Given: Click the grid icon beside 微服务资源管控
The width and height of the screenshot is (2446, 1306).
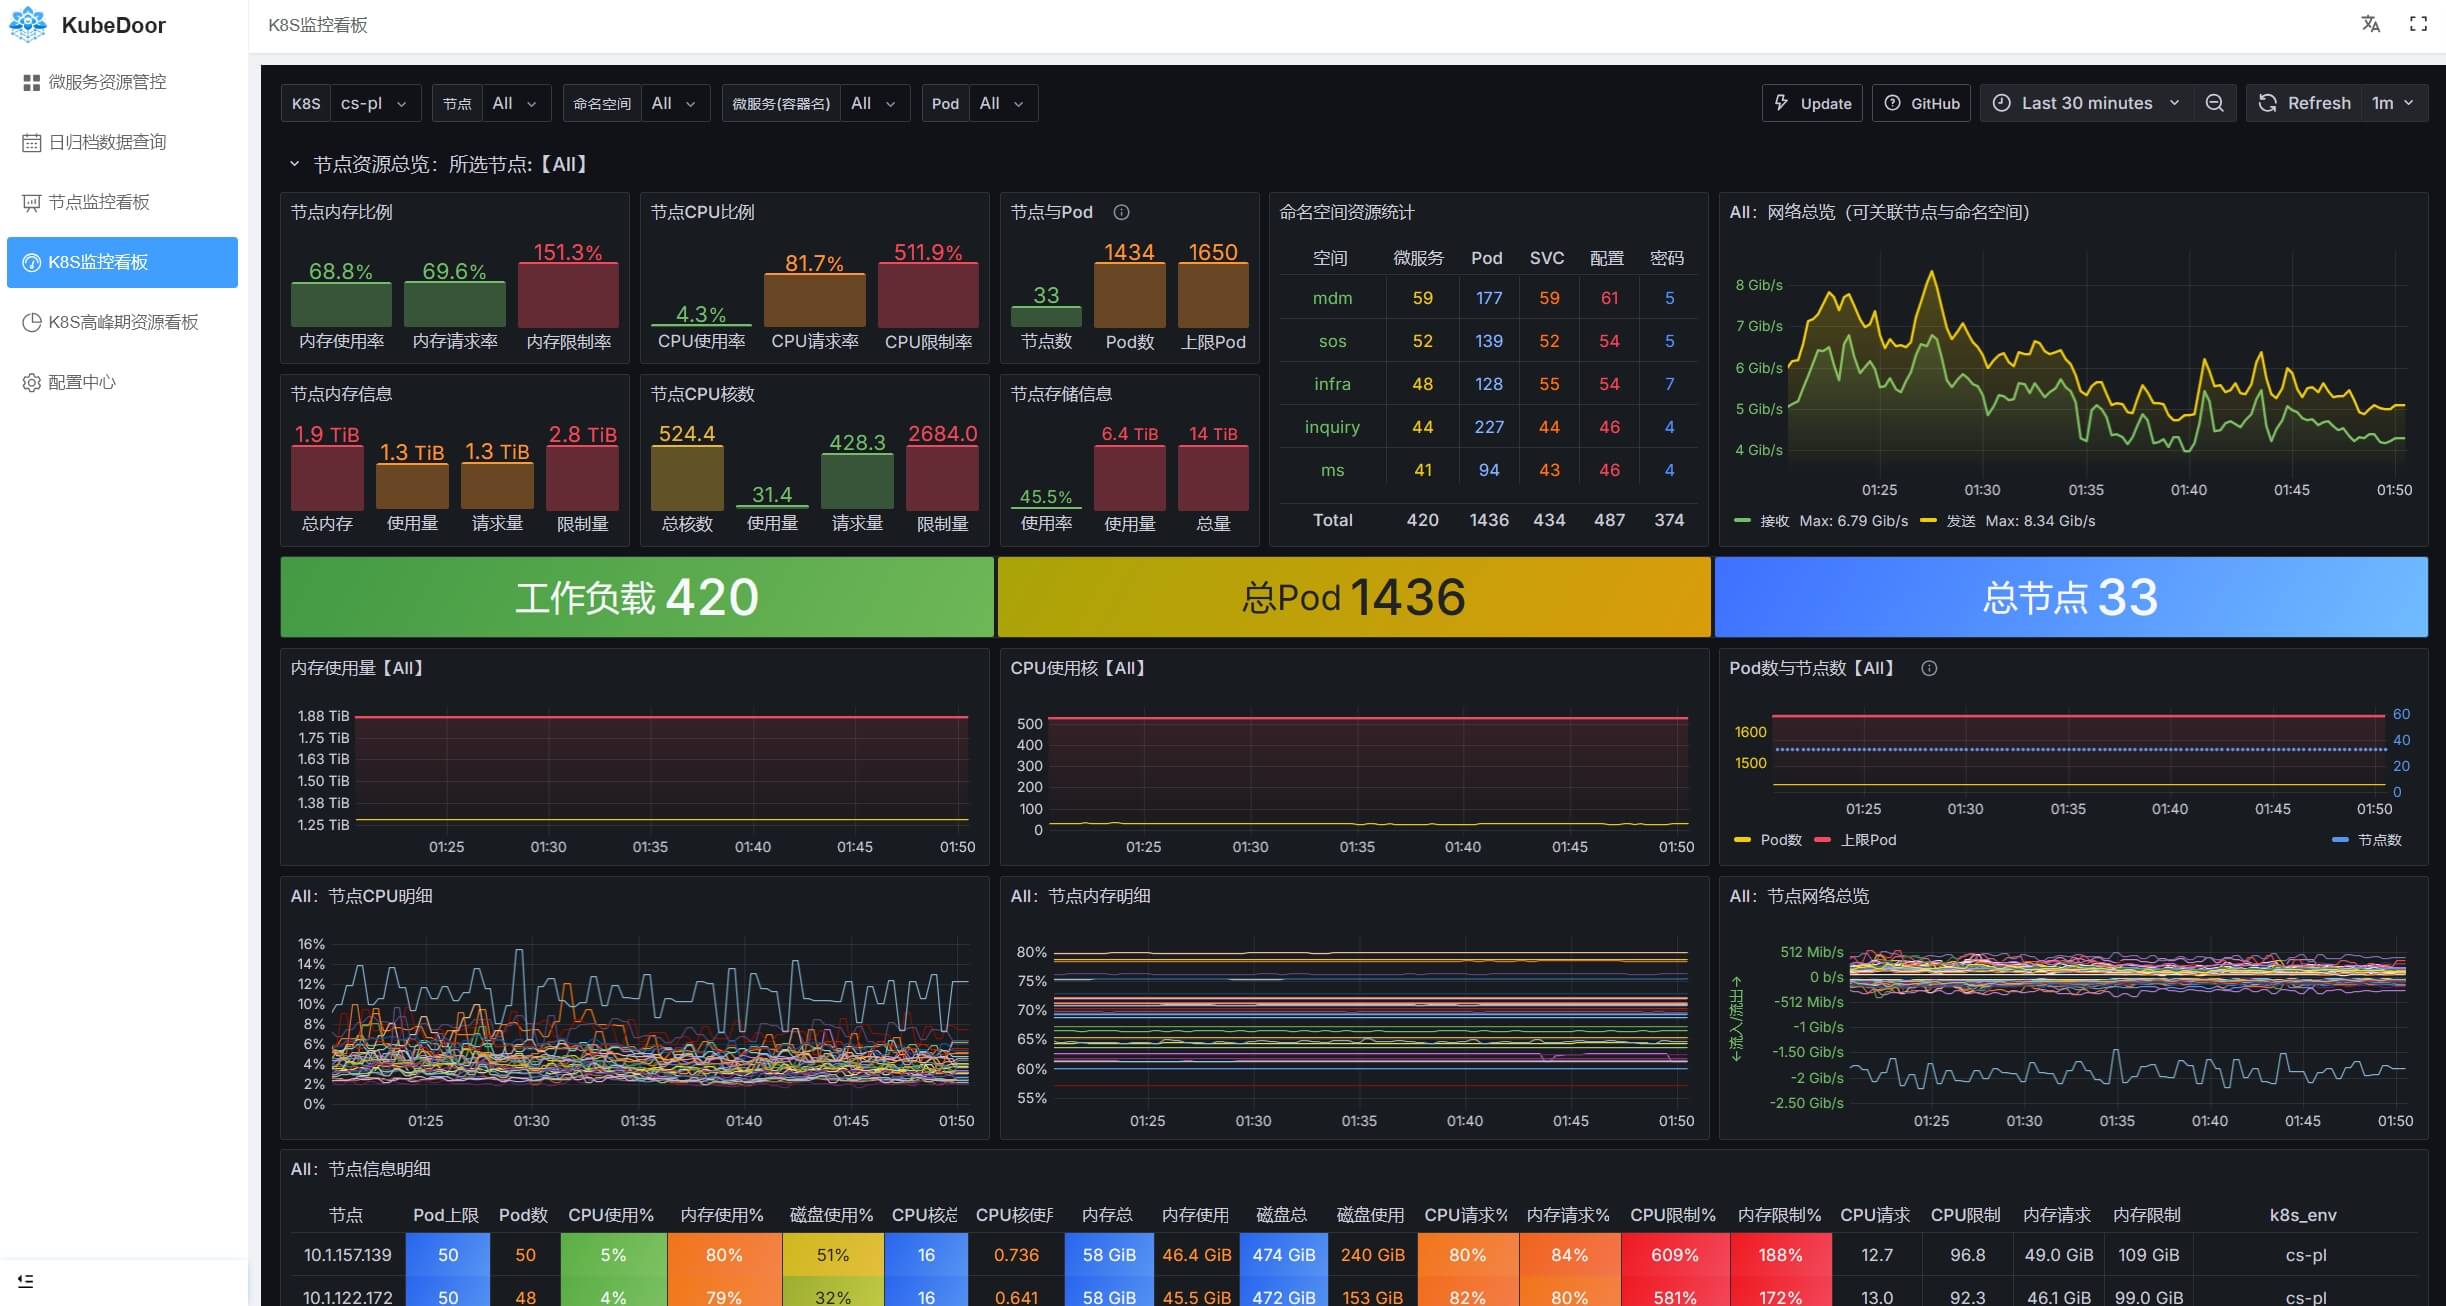Looking at the screenshot, I should click(31, 82).
